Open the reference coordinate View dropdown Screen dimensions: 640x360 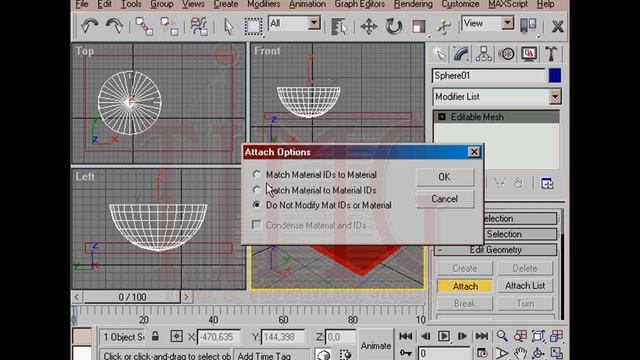point(507,23)
